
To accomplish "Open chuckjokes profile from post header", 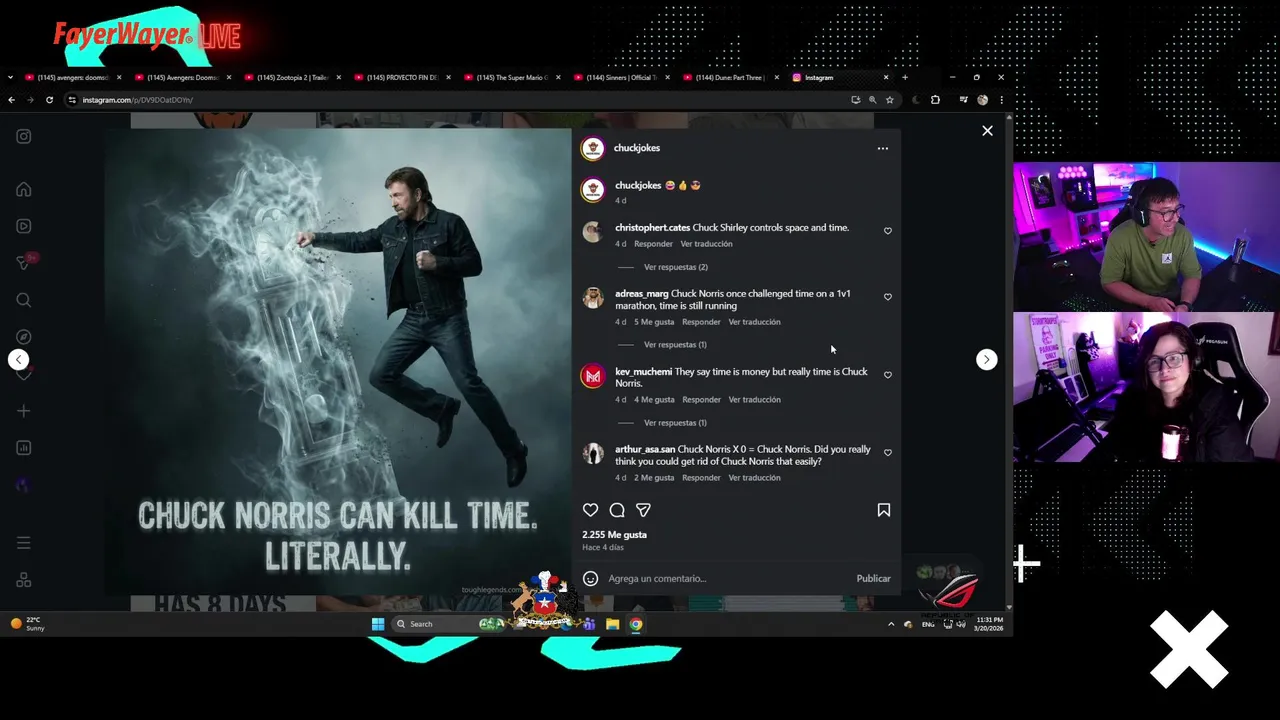I will pos(637,148).
